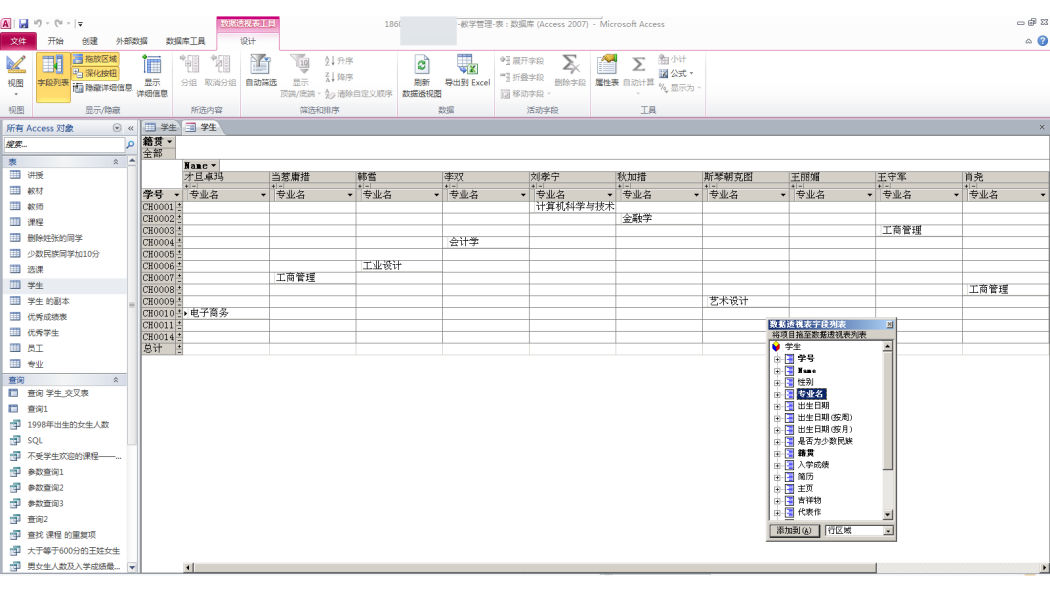Select 专业名 field in field list
This screenshot has height=591, width=1050.
810,394
